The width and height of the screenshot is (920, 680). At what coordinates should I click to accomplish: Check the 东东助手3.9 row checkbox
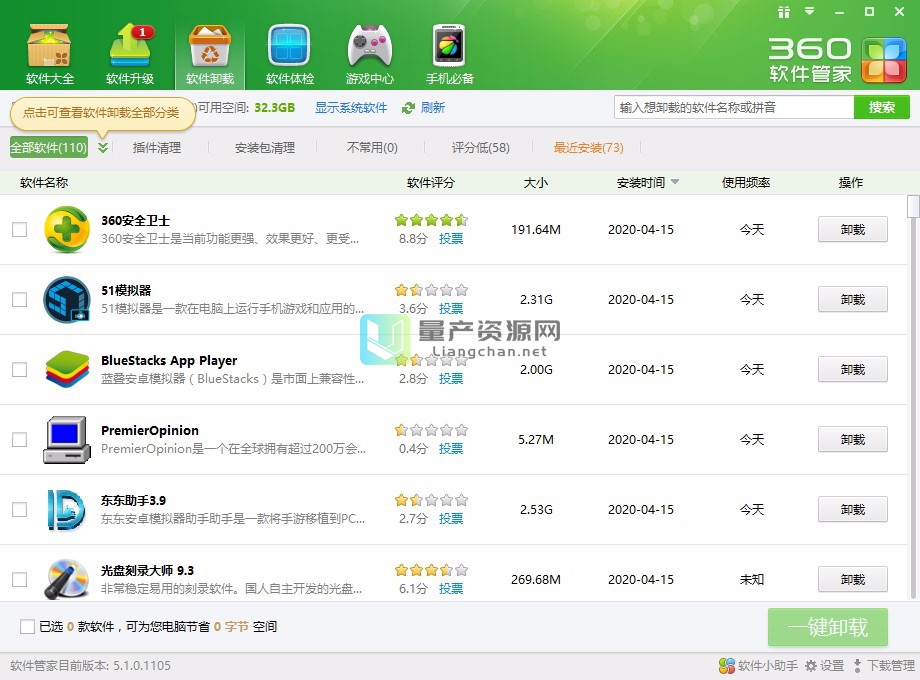tap(19, 509)
